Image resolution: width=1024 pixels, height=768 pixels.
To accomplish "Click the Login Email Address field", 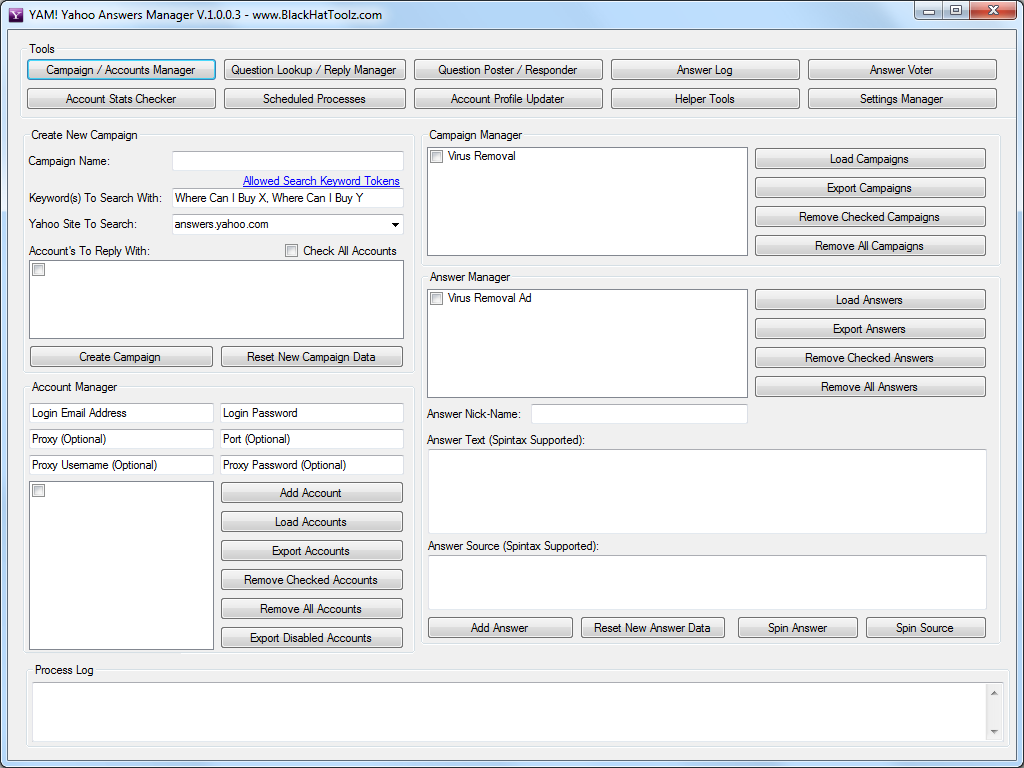I will coord(121,413).
